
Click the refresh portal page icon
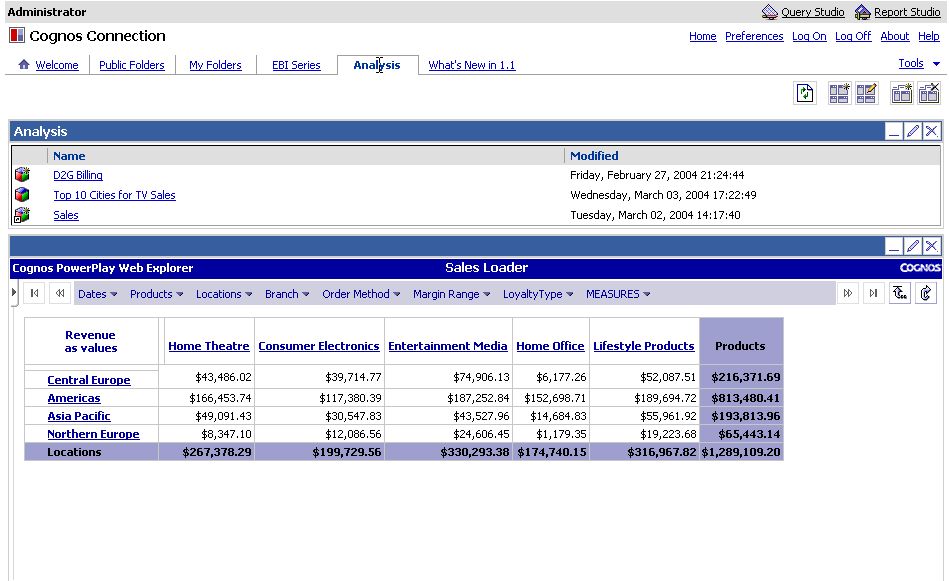pyautogui.click(x=804, y=93)
